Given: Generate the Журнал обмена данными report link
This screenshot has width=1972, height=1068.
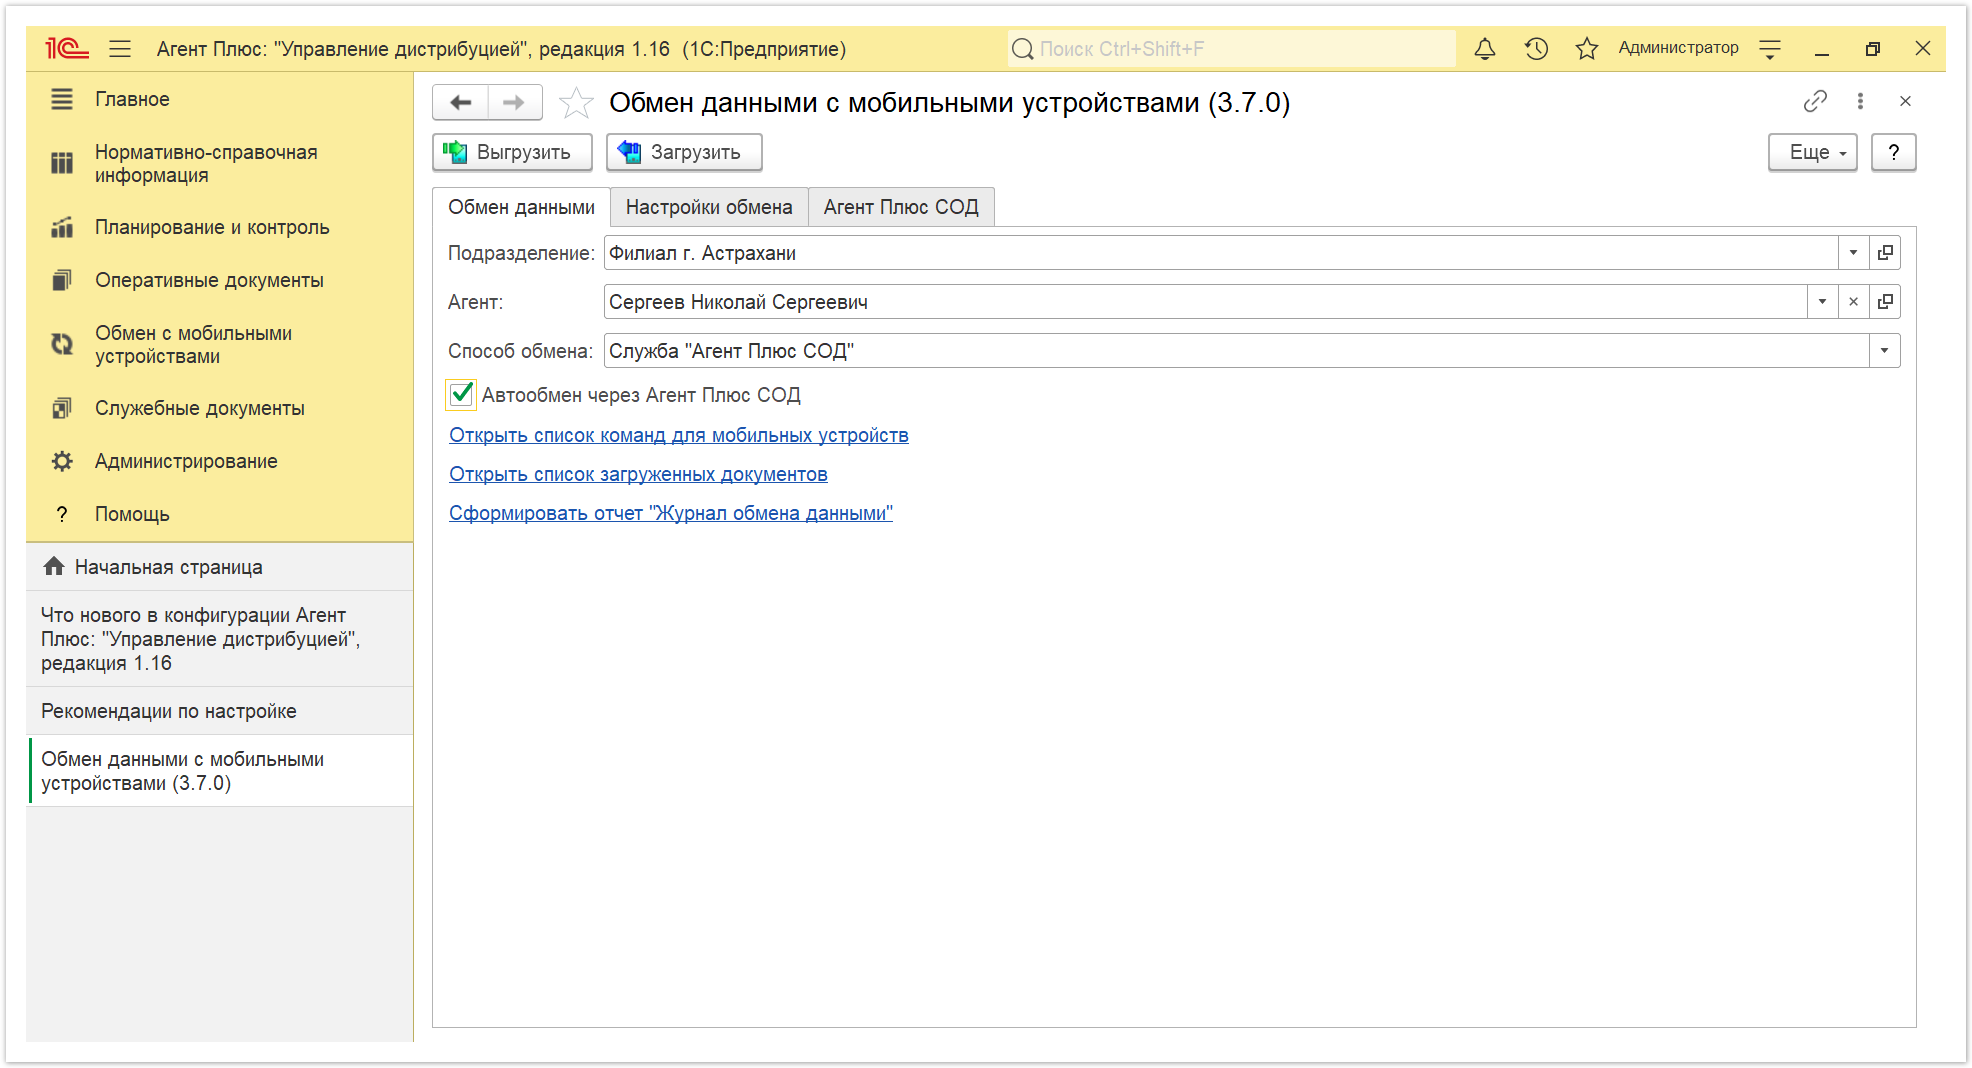Looking at the screenshot, I should point(670,513).
